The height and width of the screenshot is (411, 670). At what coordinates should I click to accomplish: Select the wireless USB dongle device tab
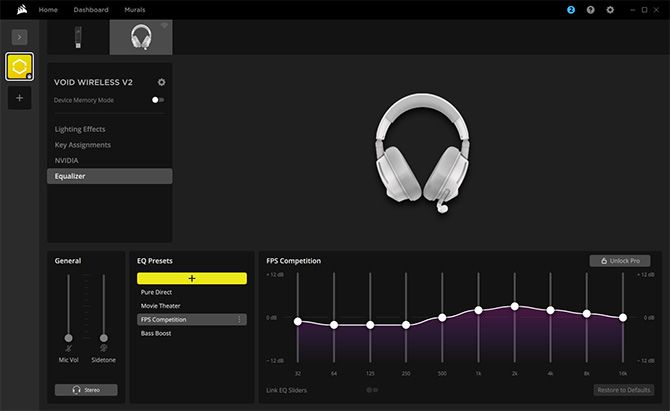[x=78, y=37]
